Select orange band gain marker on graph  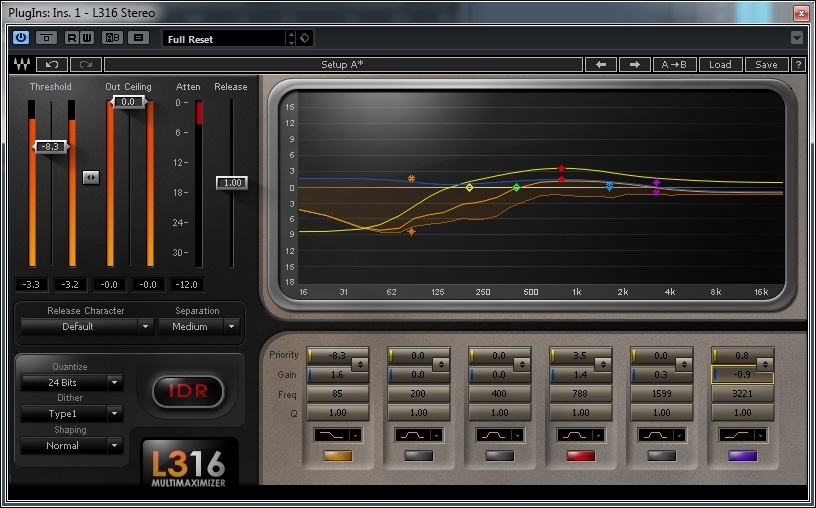click(x=411, y=179)
